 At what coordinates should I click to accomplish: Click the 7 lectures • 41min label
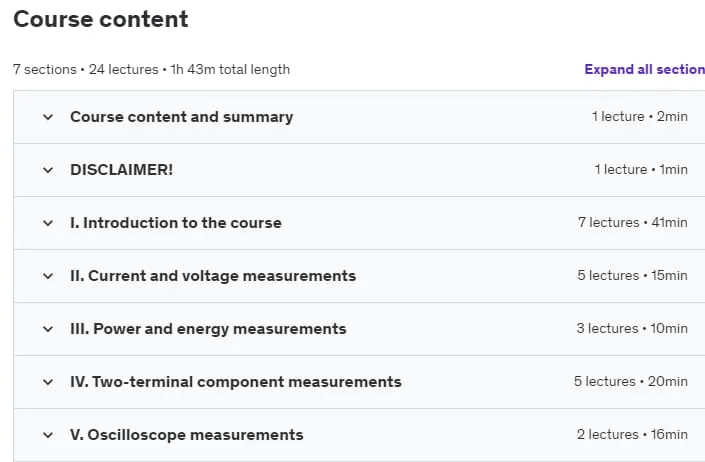tap(633, 222)
